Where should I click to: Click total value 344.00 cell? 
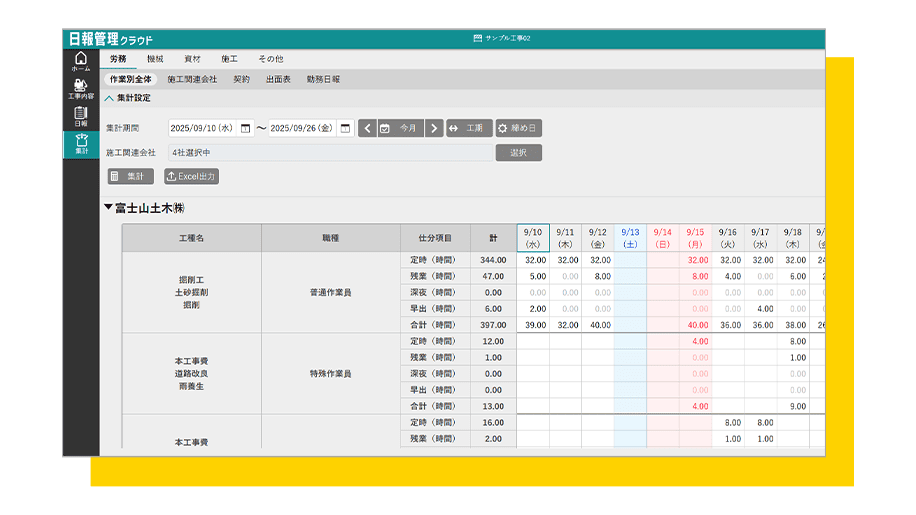click(493, 260)
